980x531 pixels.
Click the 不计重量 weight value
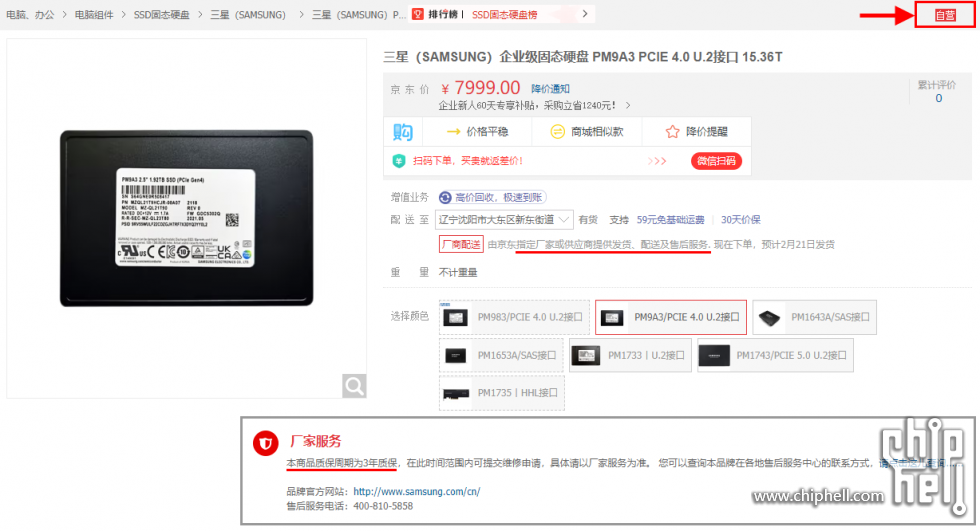(x=458, y=272)
